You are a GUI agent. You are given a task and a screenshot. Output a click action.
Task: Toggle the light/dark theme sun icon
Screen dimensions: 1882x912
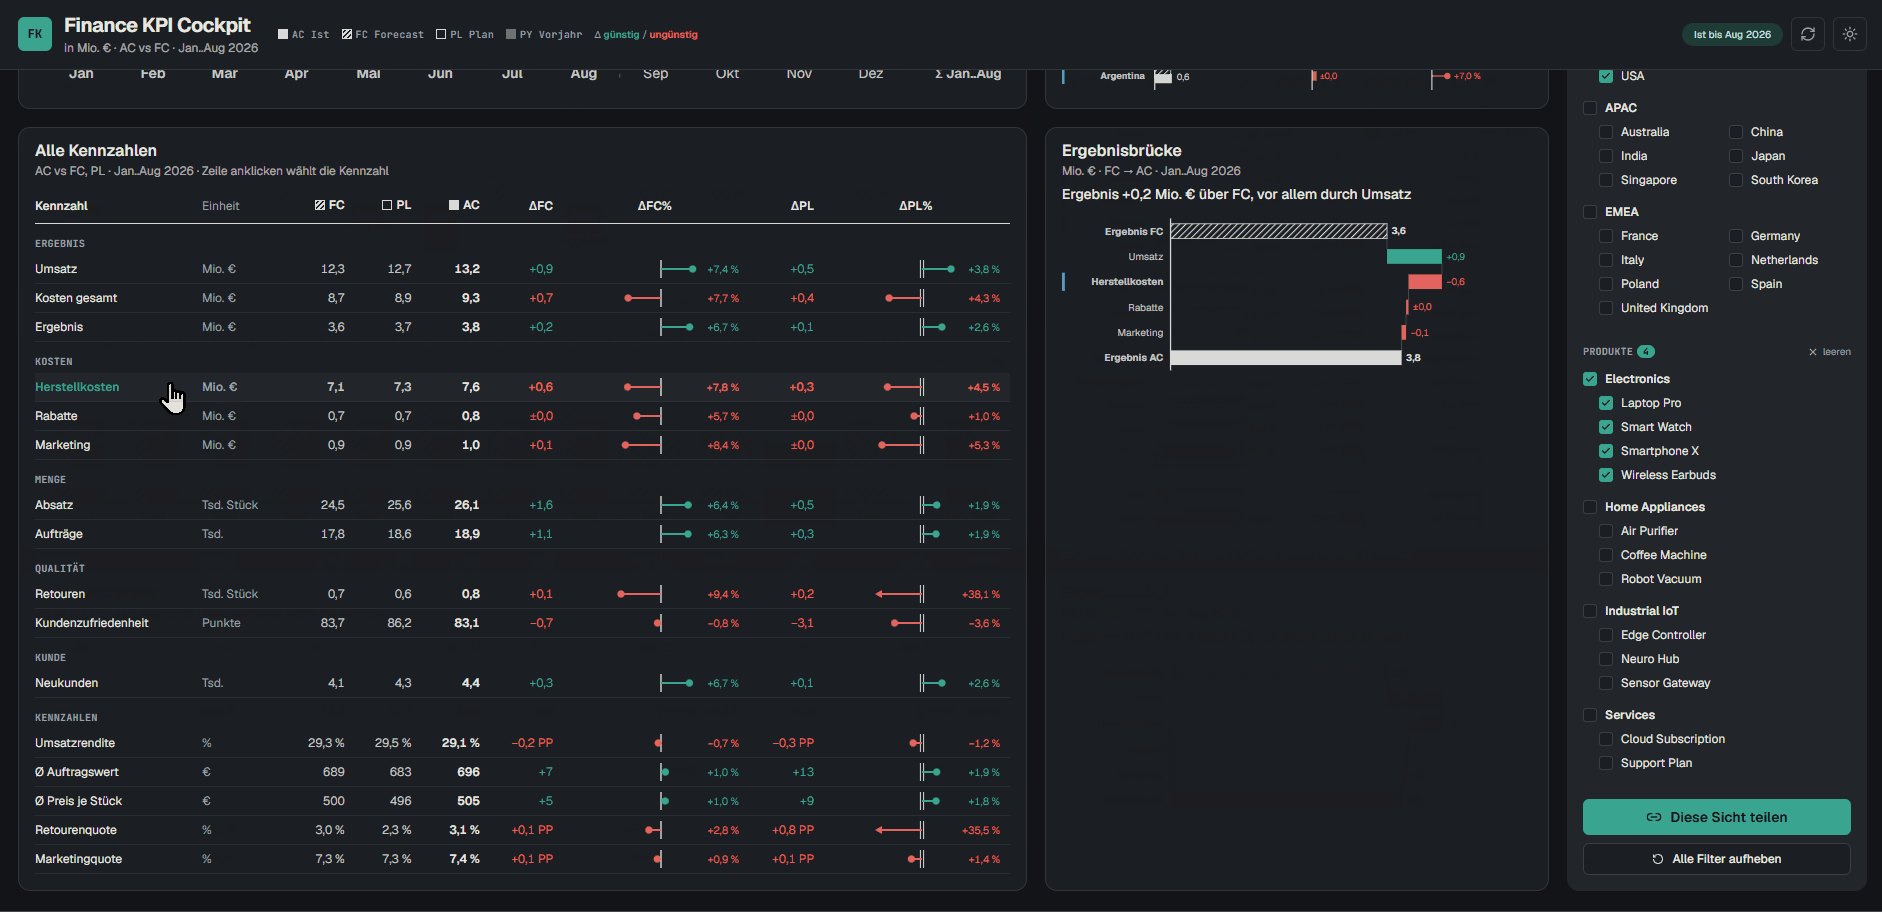tap(1850, 34)
